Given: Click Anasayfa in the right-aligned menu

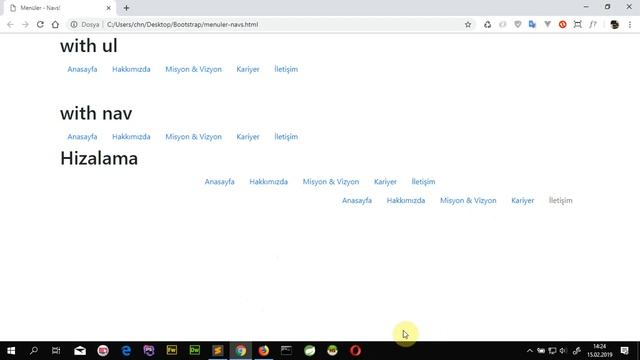Looking at the screenshot, I should point(357,200).
